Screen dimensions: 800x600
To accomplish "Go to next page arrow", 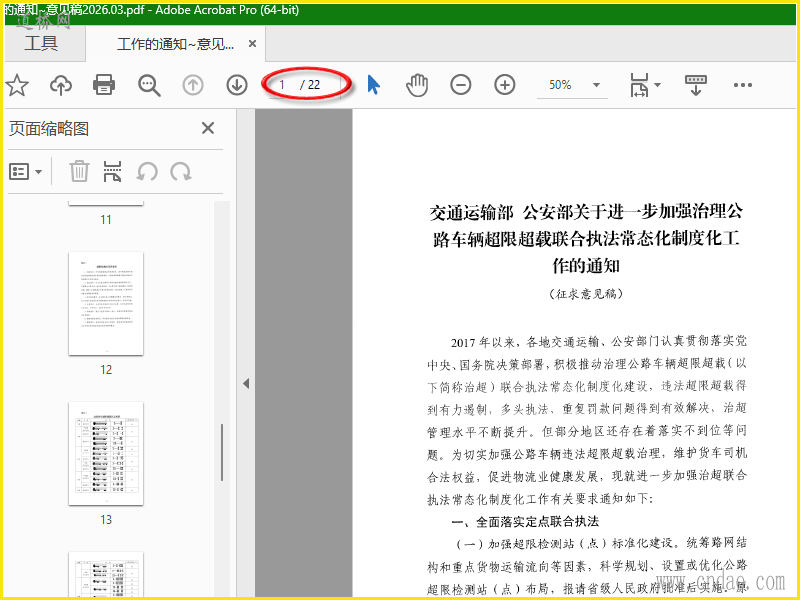I will (237, 85).
